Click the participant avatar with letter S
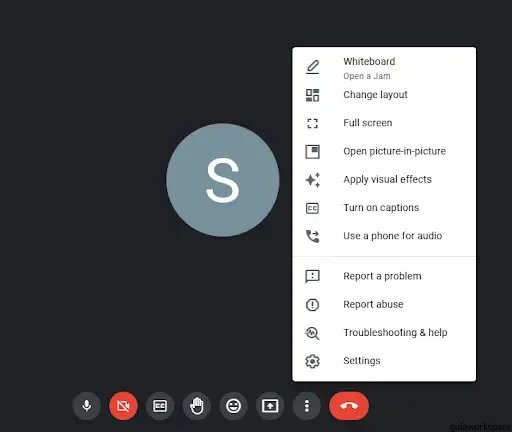The height and width of the screenshot is (432, 512). click(223, 180)
